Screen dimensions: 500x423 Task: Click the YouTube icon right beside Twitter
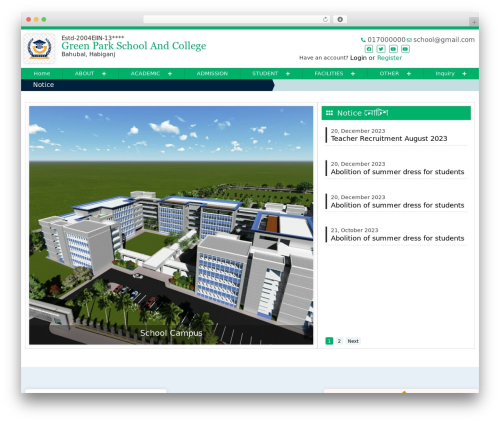[x=393, y=49]
